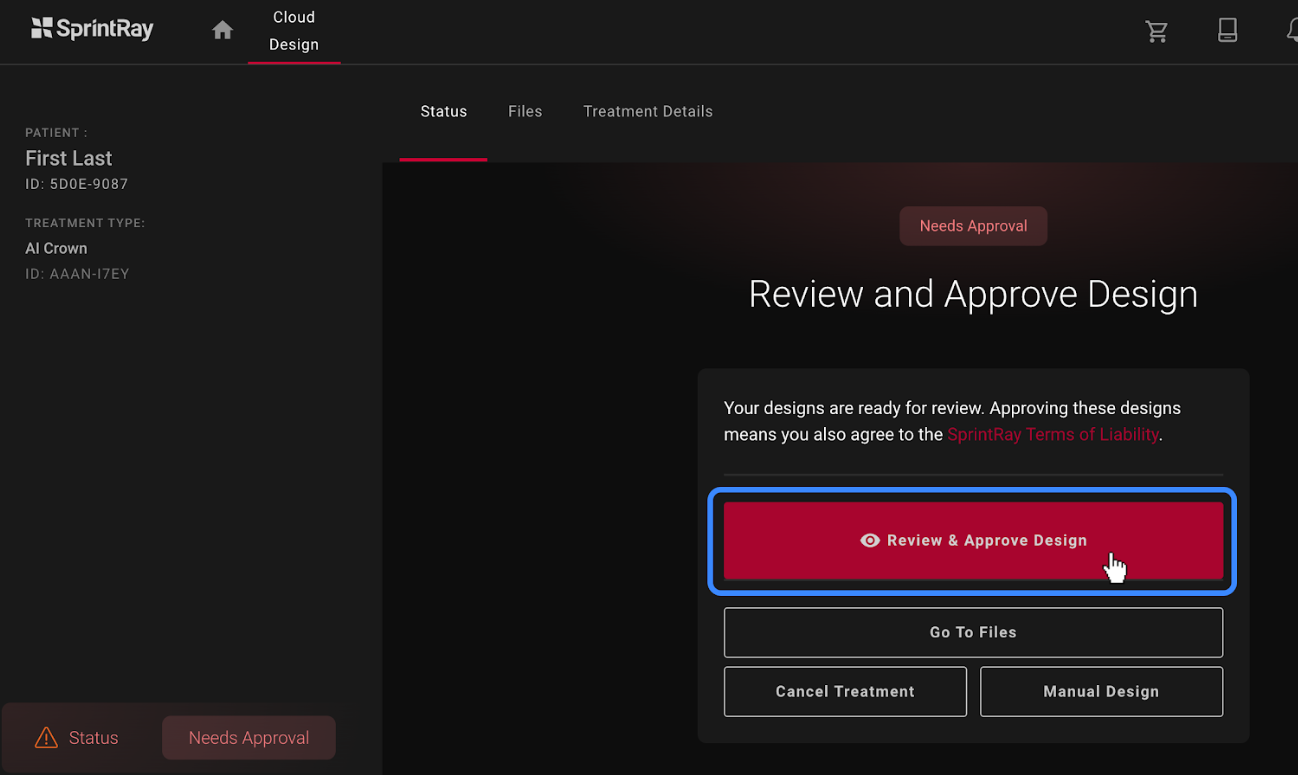Select the Cloud Design navigation item
1298x775 pixels.
293,31
